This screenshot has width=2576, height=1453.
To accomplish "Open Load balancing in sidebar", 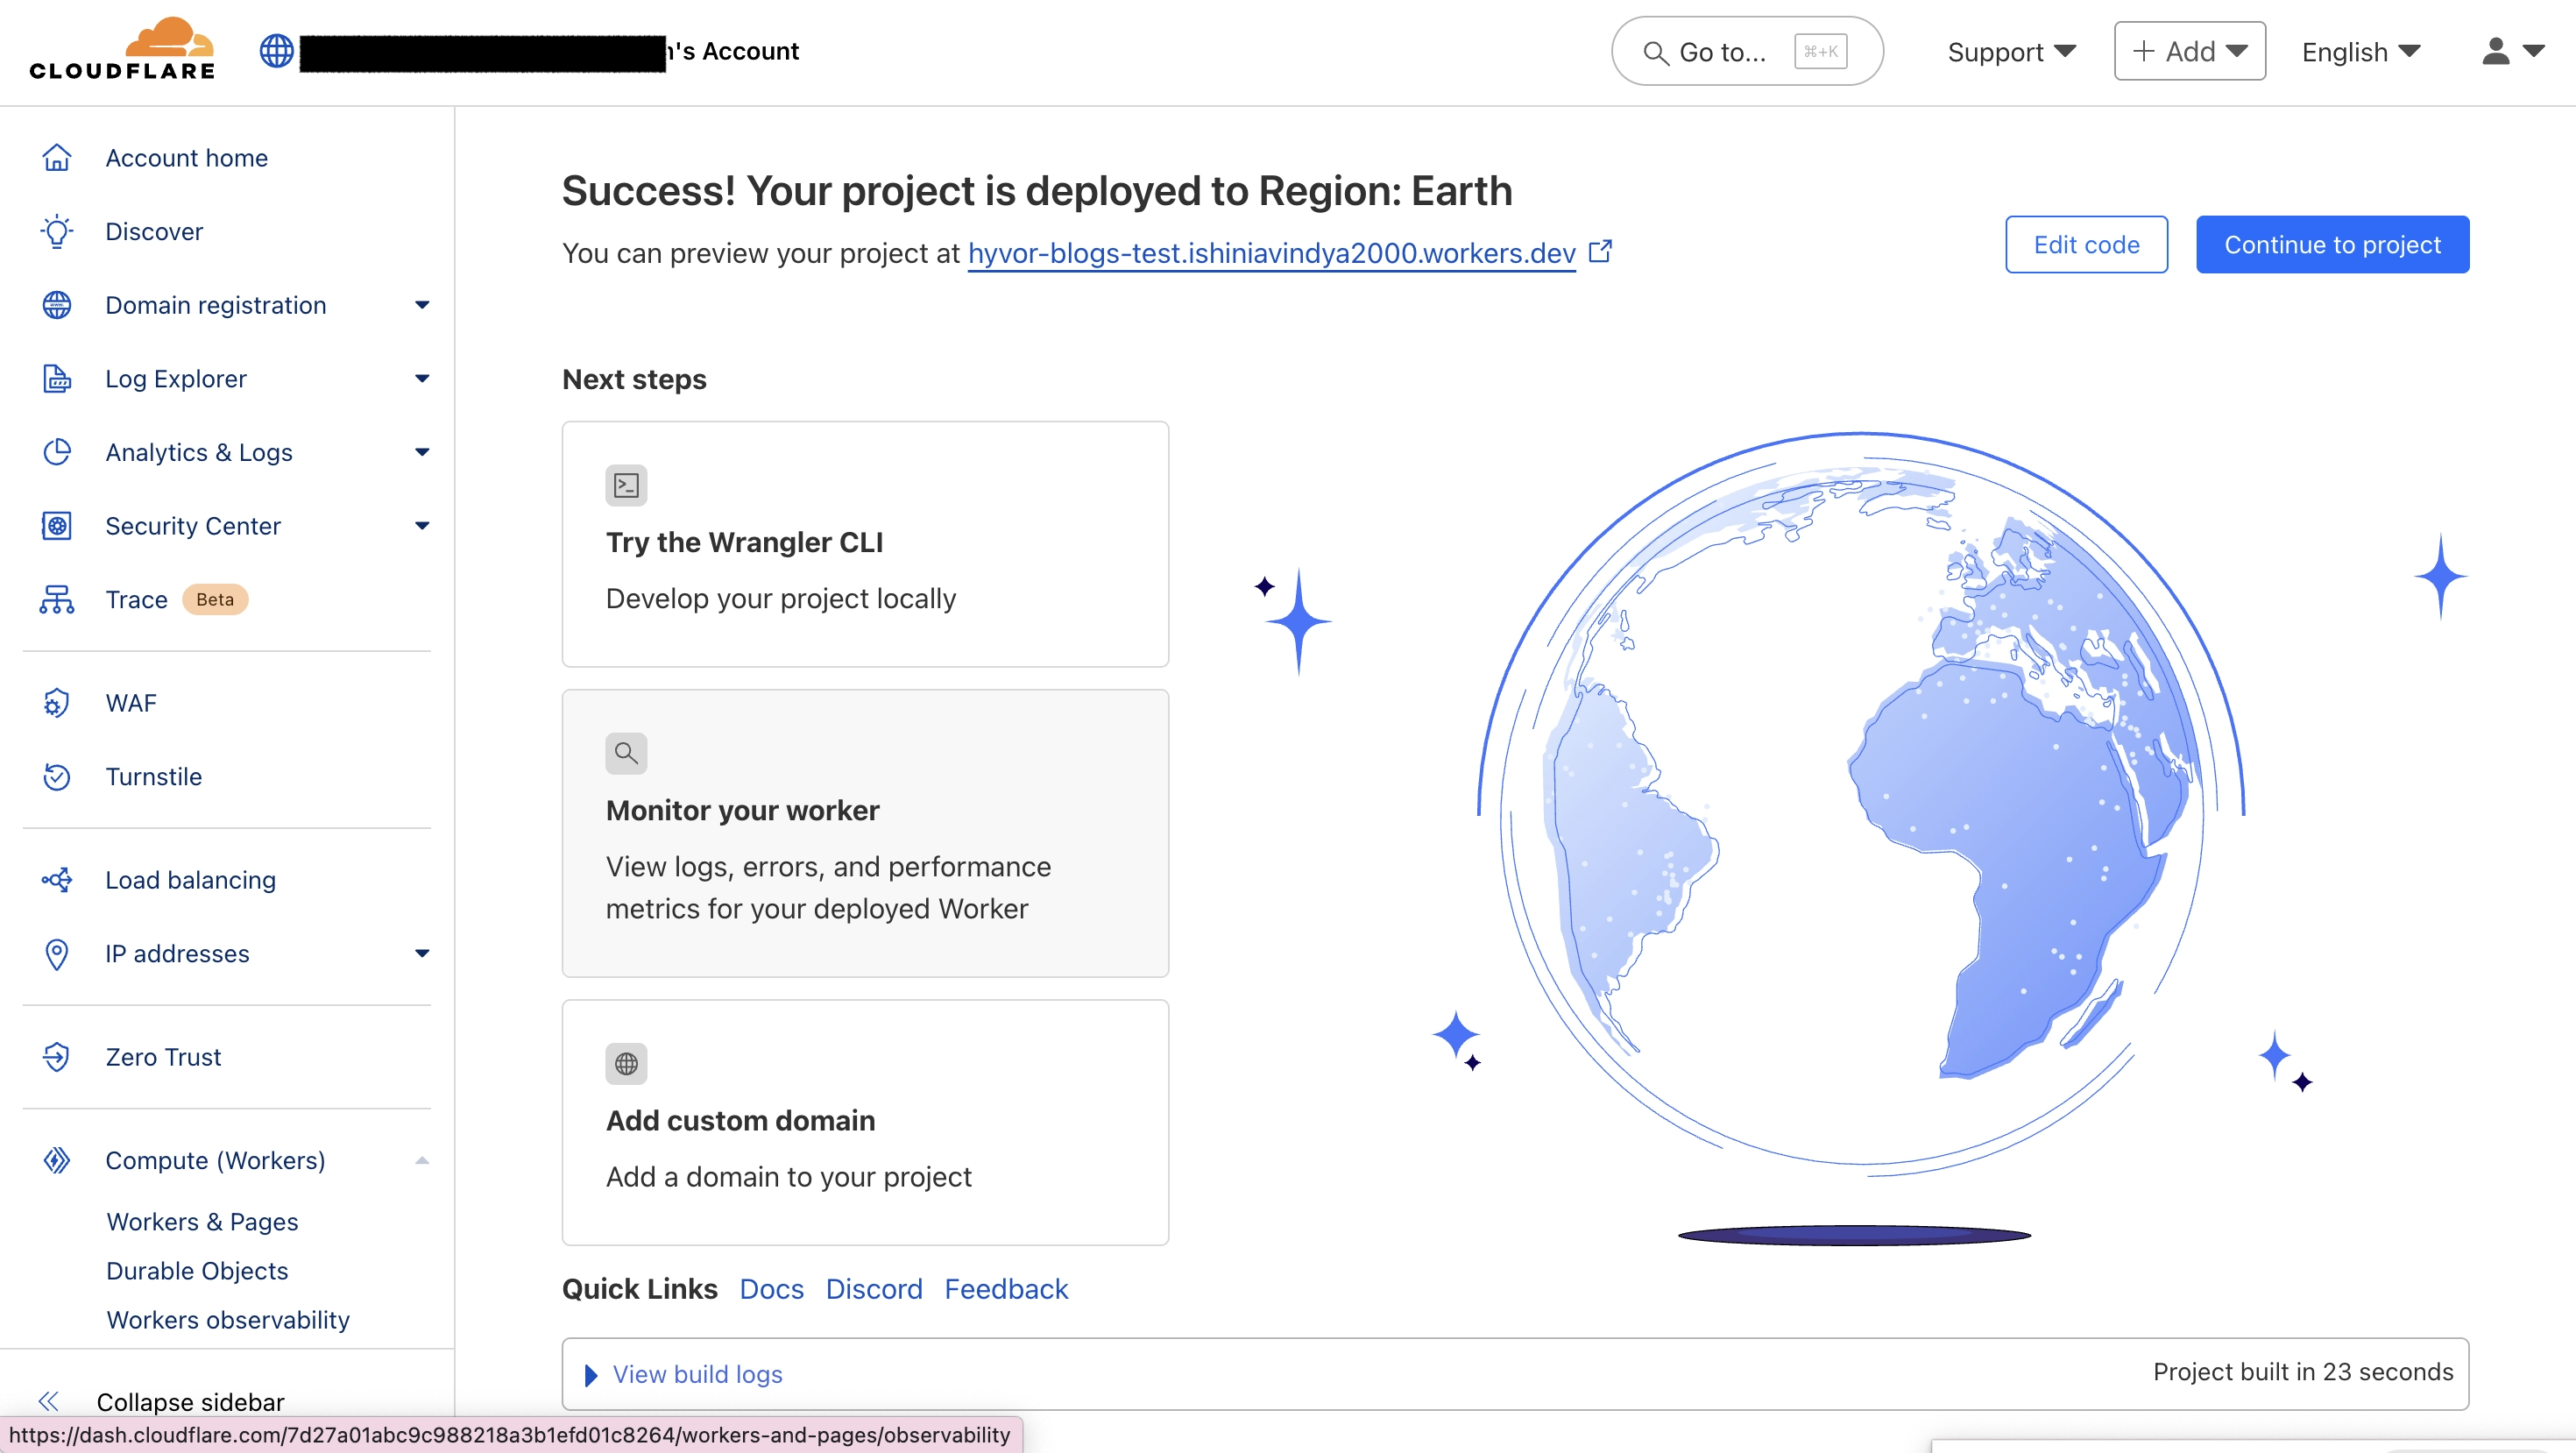I will (x=191, y=880).
